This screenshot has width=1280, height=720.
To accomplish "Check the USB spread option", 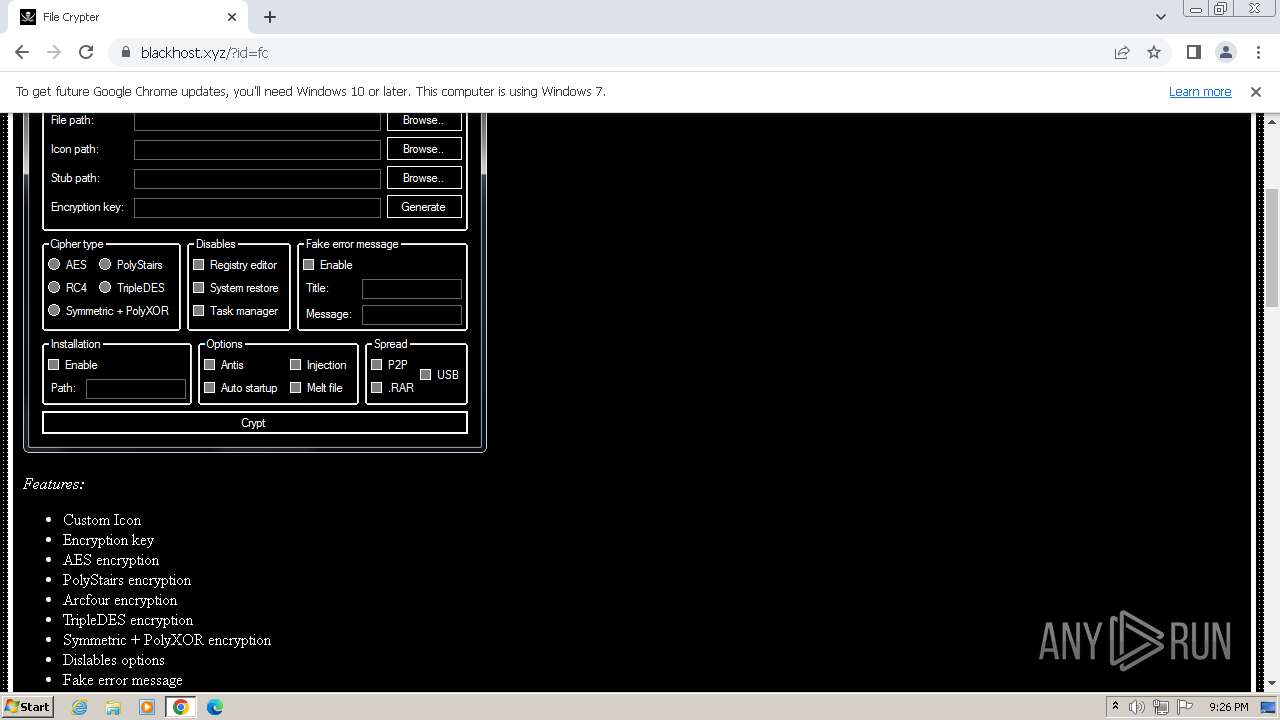I will coord(426,375).
